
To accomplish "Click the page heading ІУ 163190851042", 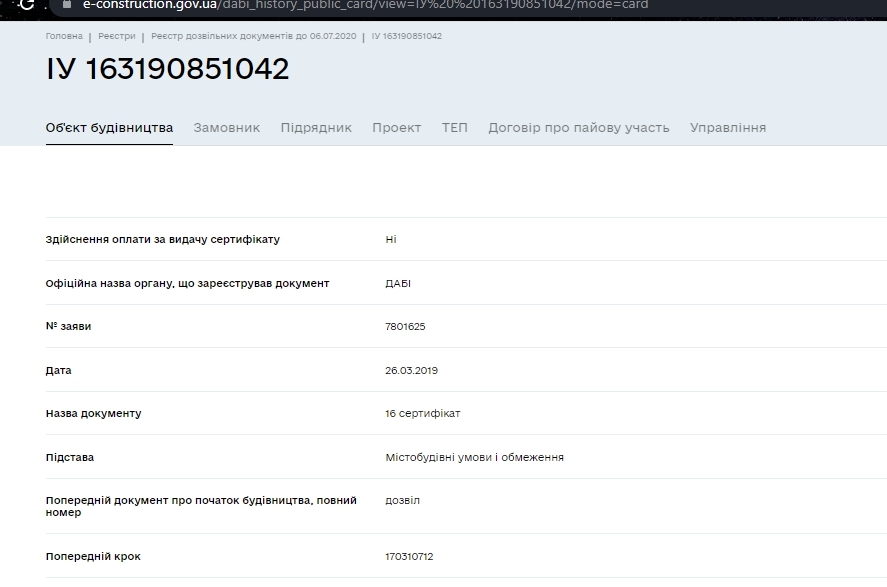I will click(x=167, y=69).
